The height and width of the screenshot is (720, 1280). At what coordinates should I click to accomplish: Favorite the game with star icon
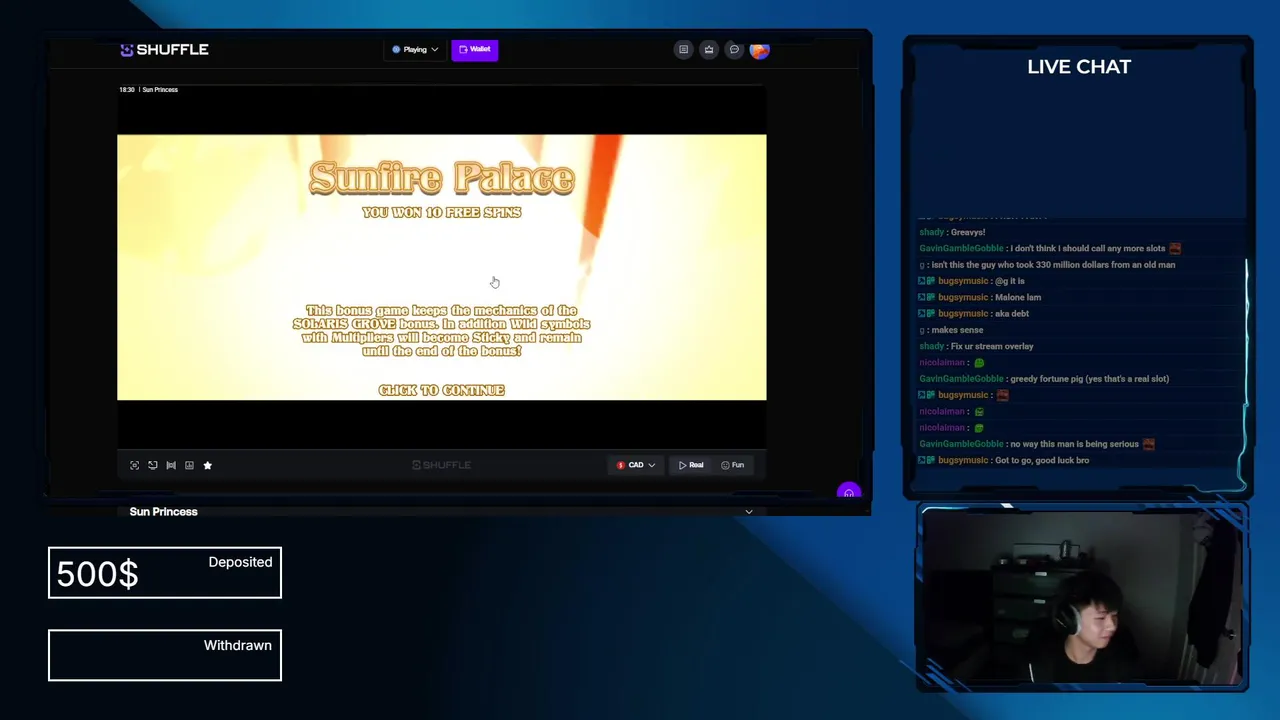(x=207, y=465)
